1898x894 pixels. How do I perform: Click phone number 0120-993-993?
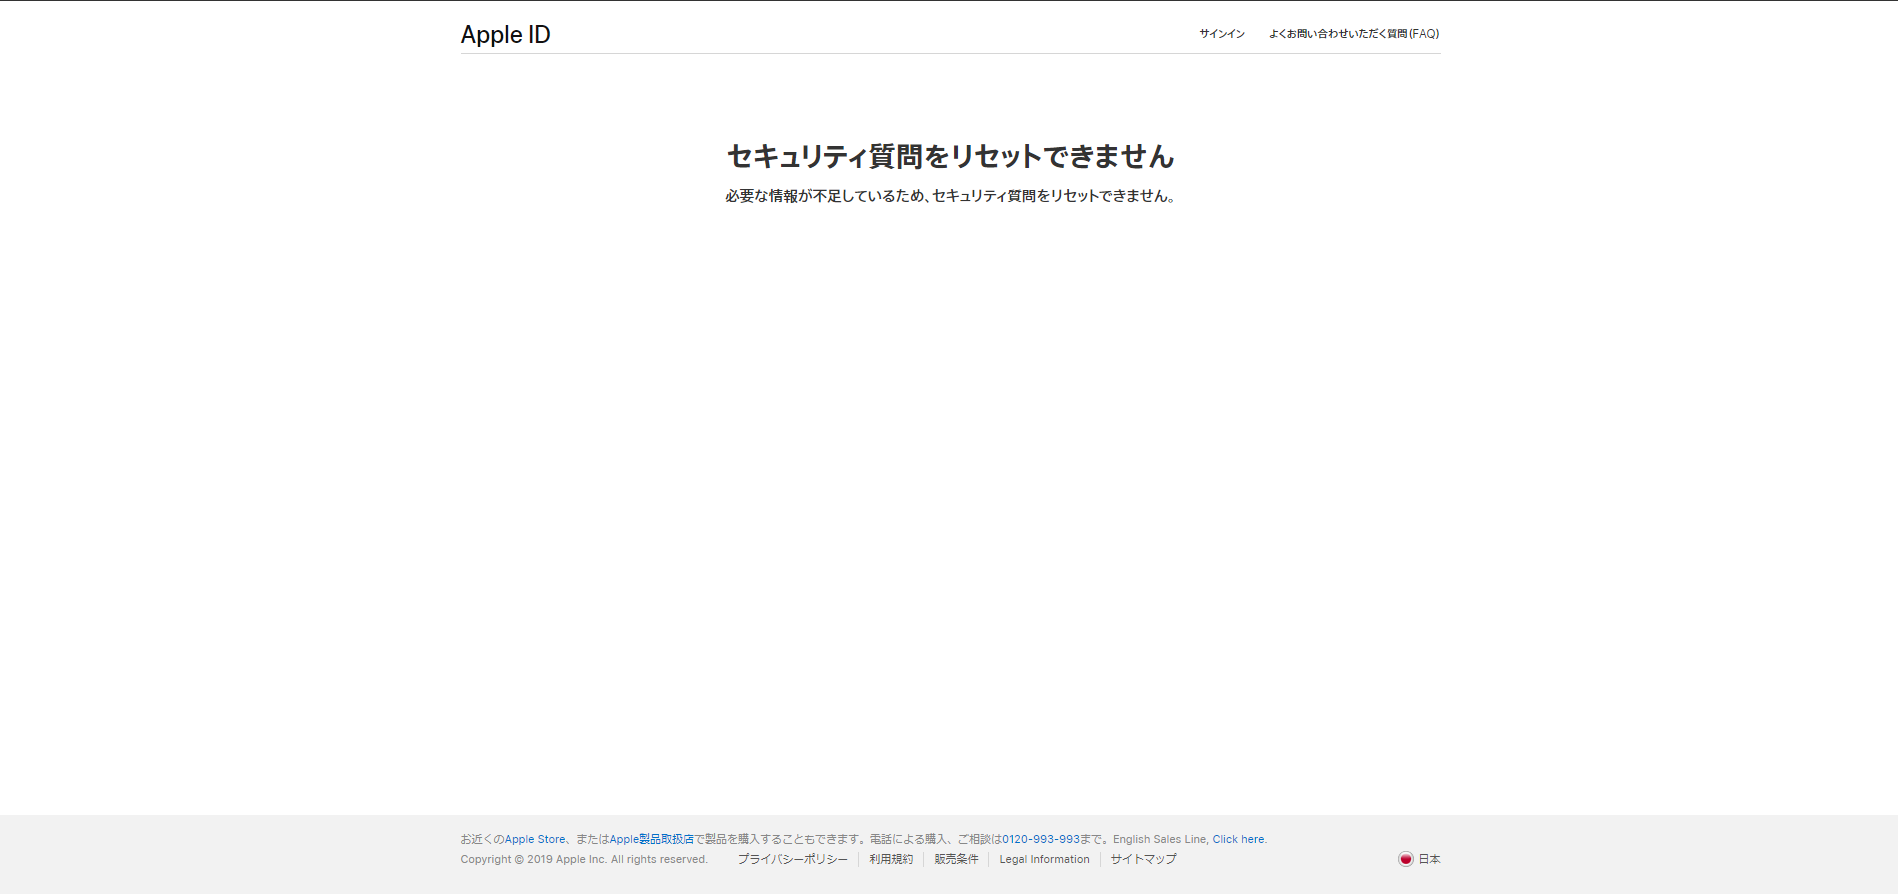1040,839
